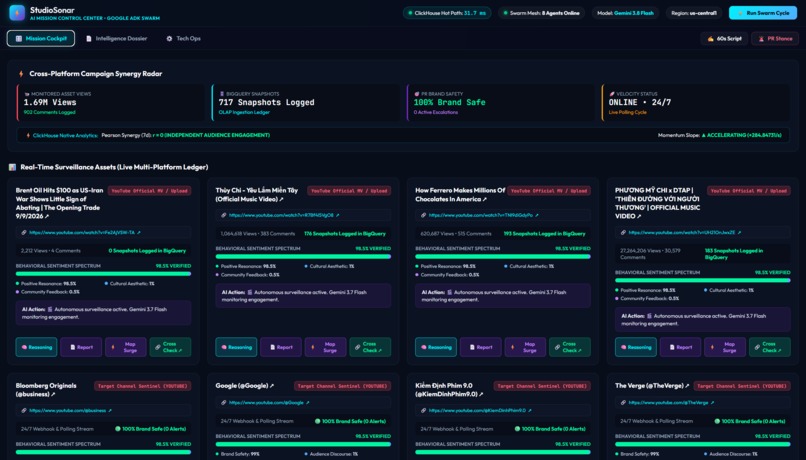This screenshot has height=460, width=806.
Task: Click the Monitored Asset Views tile icon
Action: pyautogui.click(x=27, y=94)
